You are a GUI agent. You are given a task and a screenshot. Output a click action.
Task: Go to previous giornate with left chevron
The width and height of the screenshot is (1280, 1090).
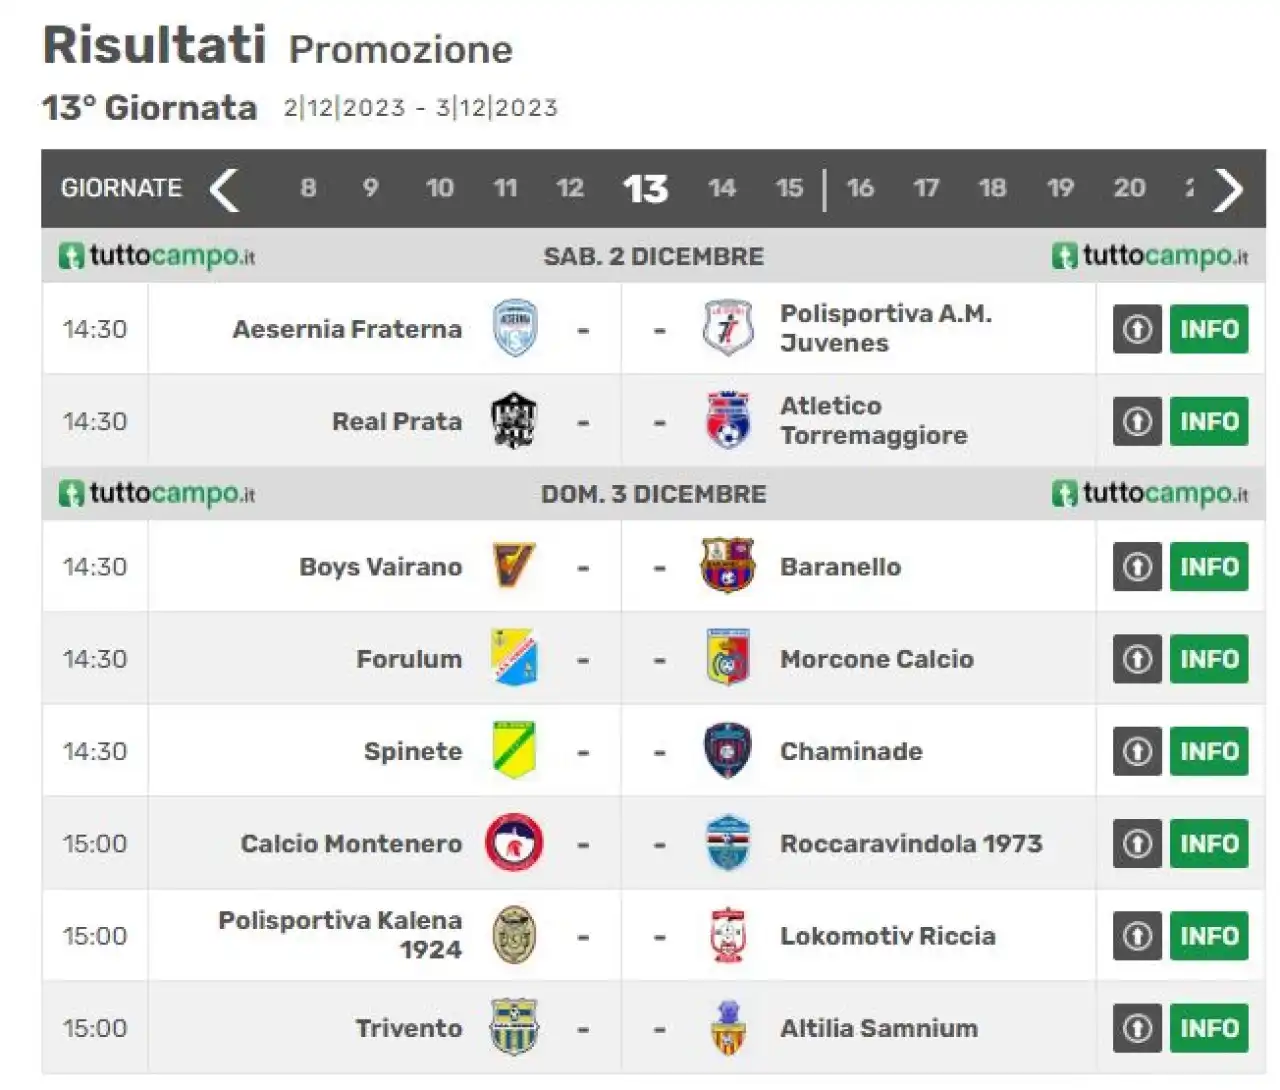(x=225, y=189)
